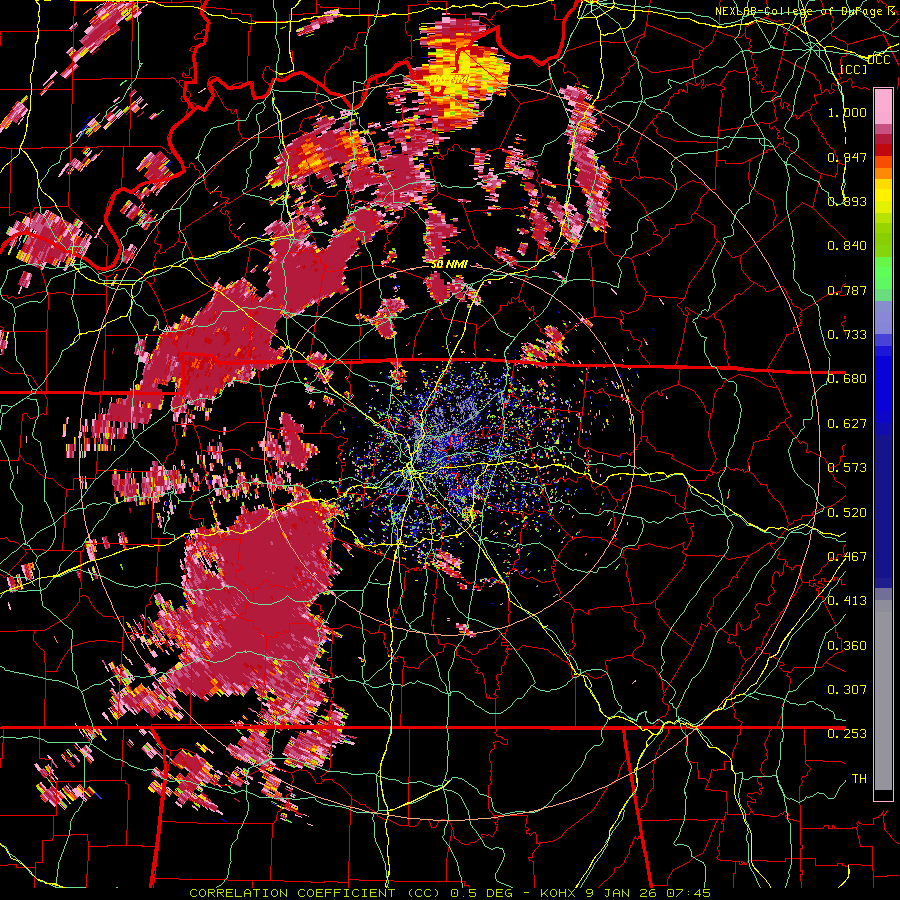Select the bright green segment of color bar
900x900 pixels.
tap(883, 273)
